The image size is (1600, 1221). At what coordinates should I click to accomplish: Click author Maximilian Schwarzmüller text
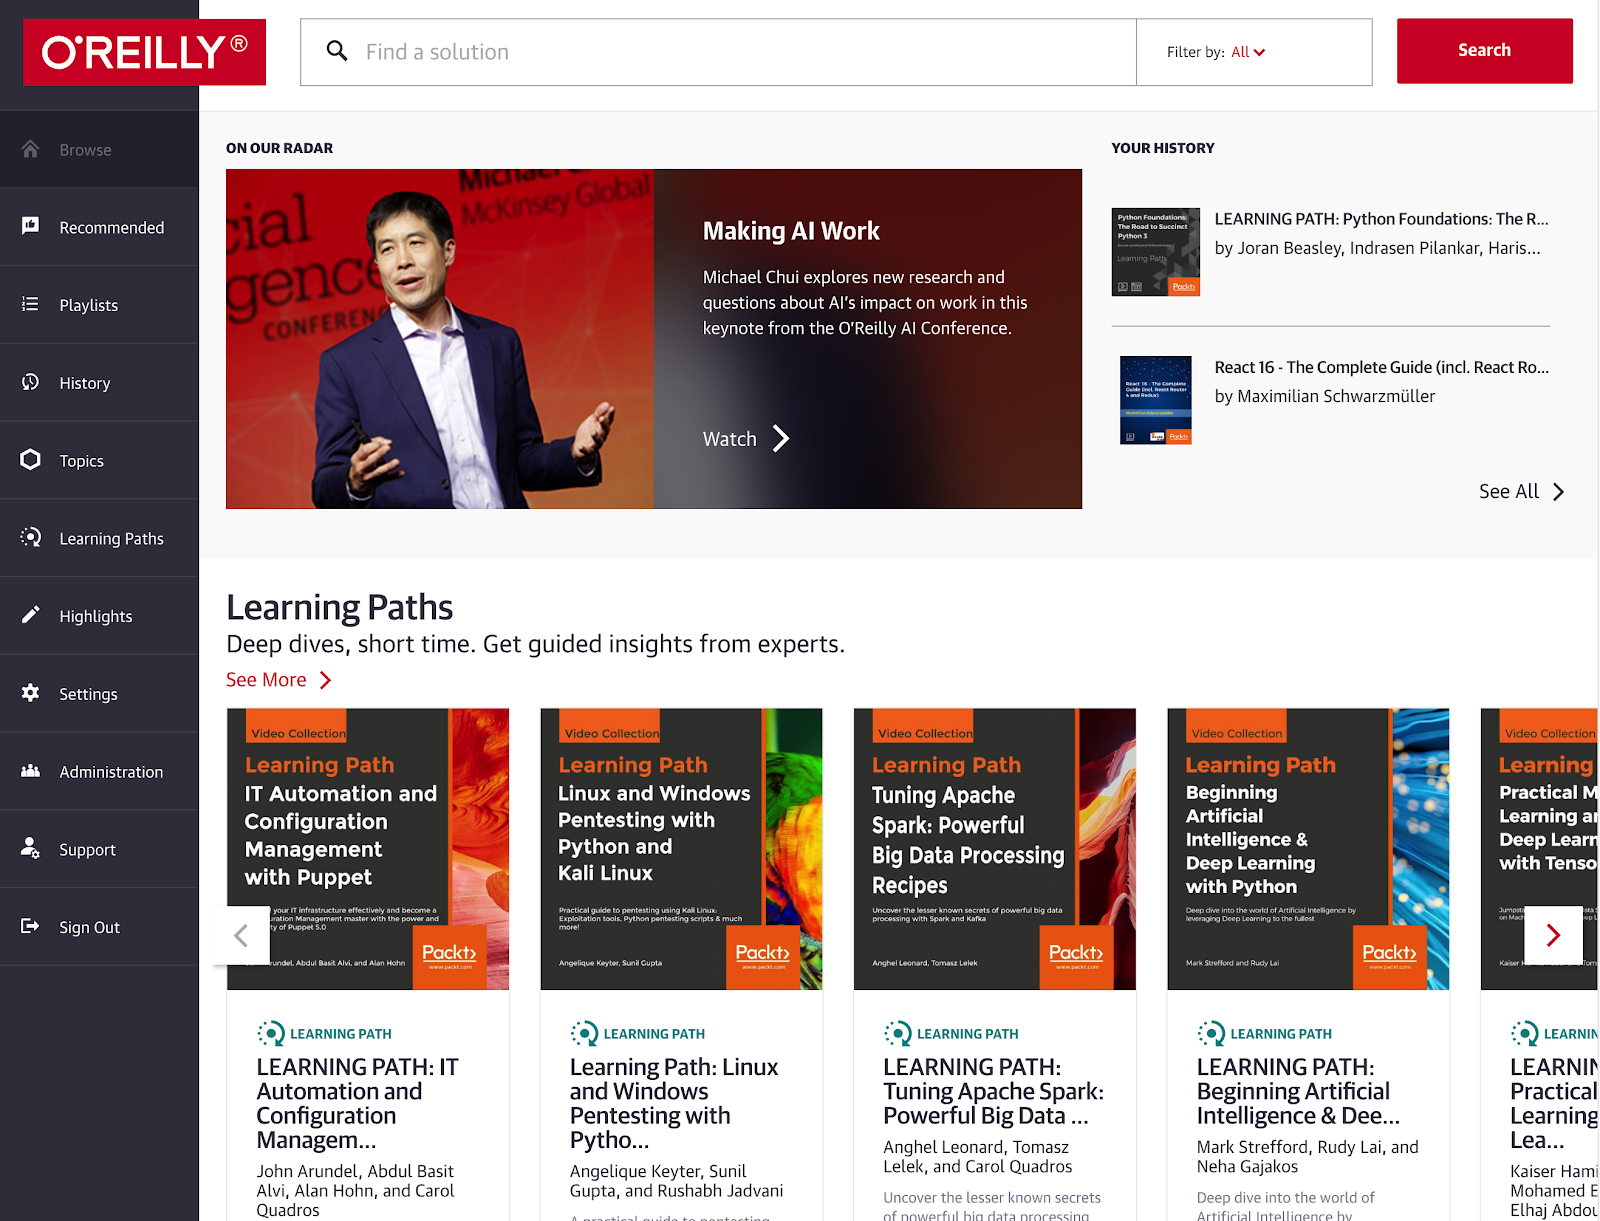coord(1324,396)
